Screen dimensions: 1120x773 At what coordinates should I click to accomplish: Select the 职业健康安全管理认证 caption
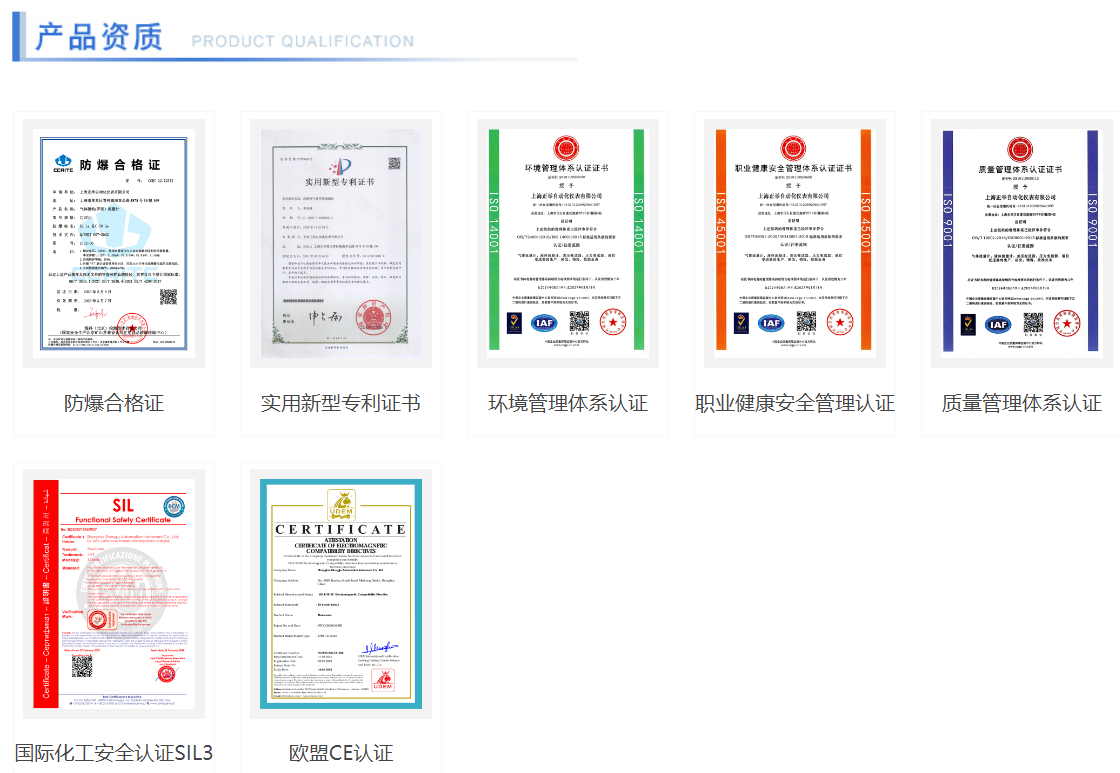tap(794, 403)
